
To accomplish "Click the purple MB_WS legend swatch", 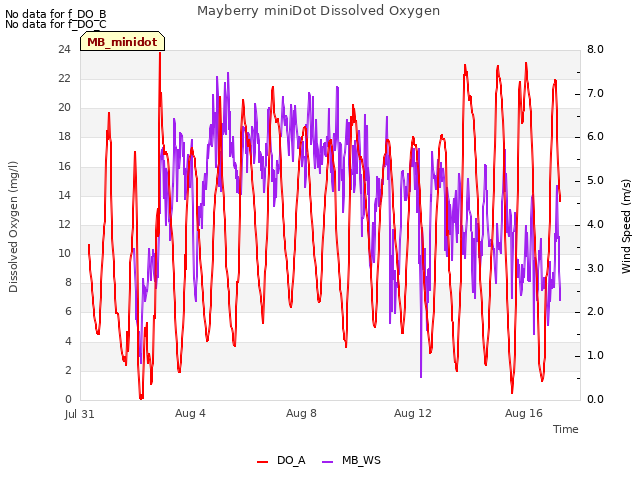I will [328, 462].
